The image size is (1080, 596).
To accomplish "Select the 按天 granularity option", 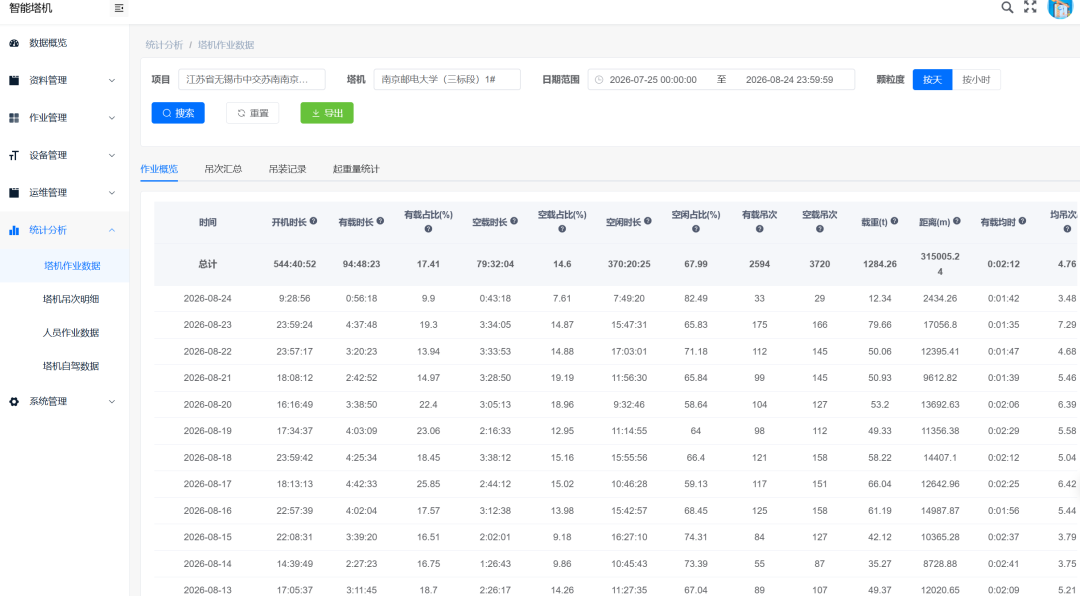I will (933, 79).
